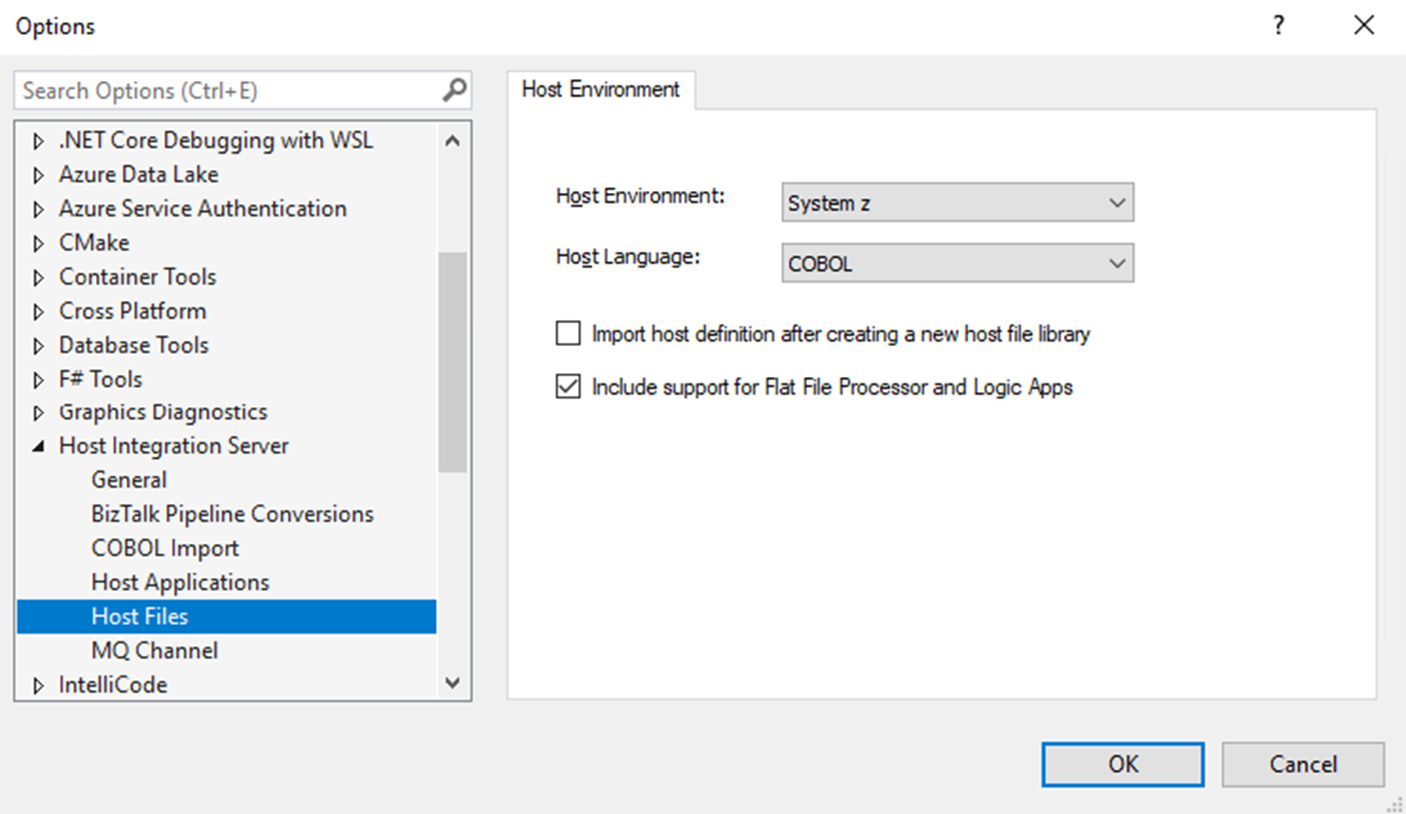Switch to the Host Environment tab

(x=601, y=89)
